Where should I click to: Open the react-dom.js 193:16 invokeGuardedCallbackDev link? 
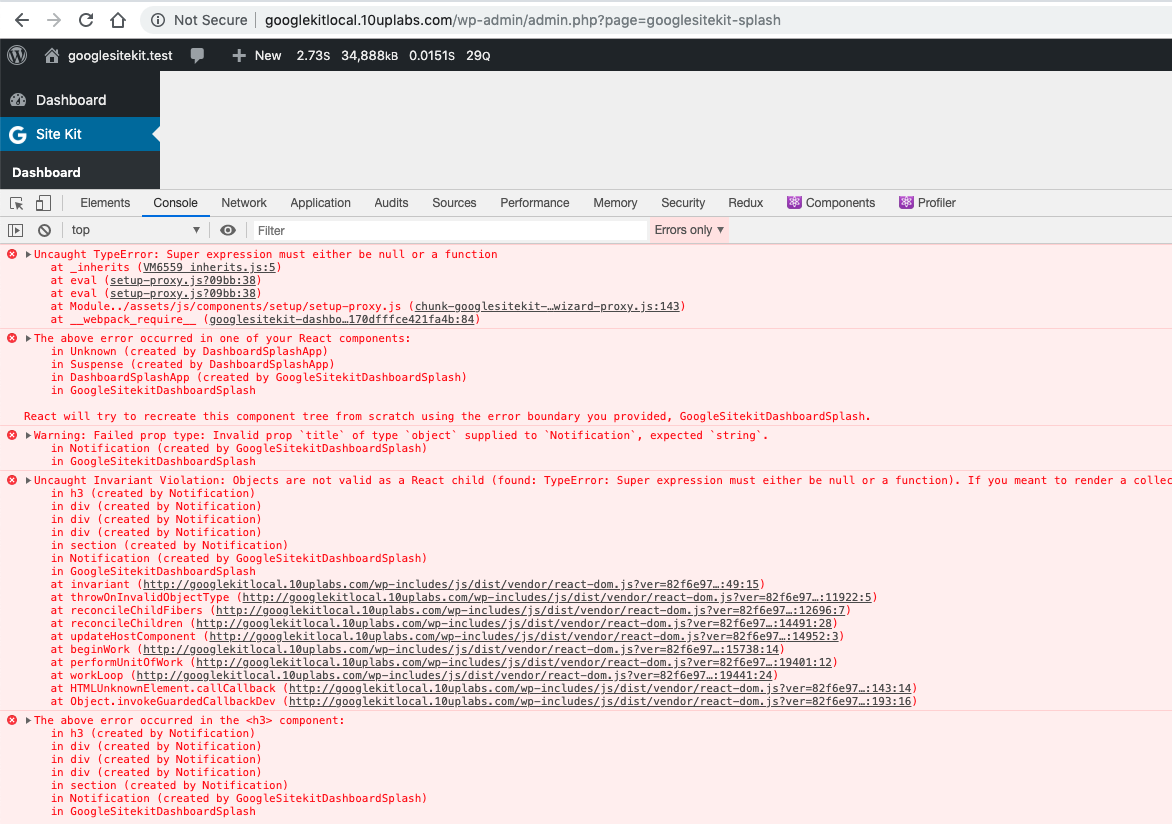pos(599,701)
